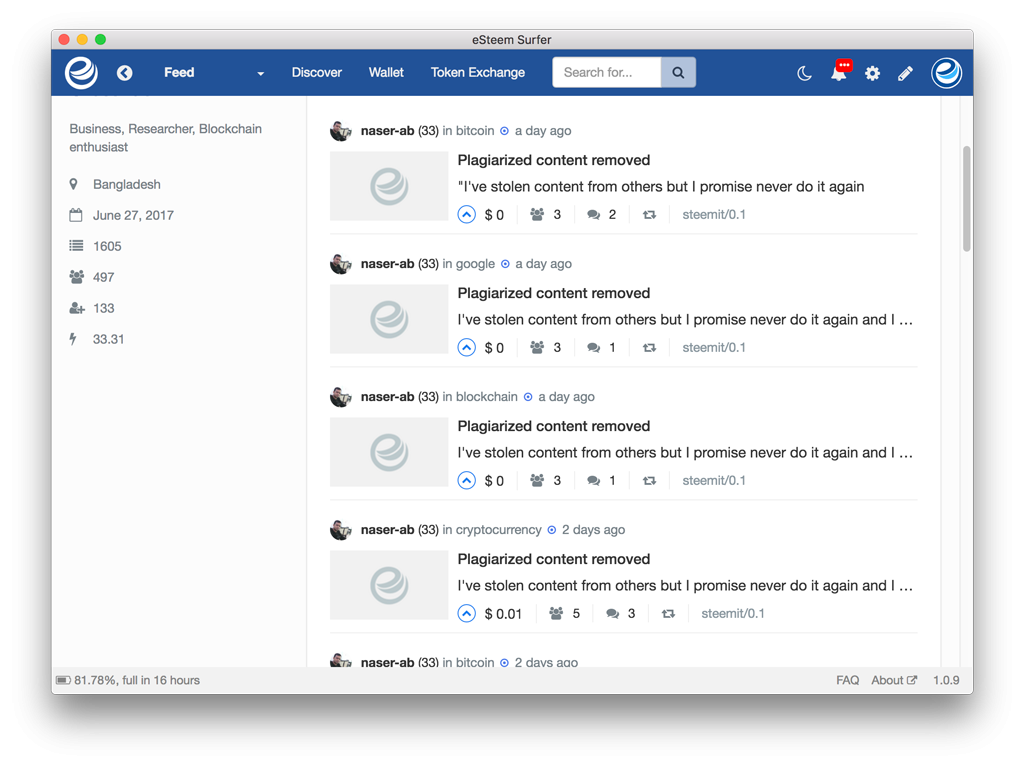Image resolution: width=1024 pixels, height=767 pixels.
Task: Upvote the google post
Action: pos(466,348)
